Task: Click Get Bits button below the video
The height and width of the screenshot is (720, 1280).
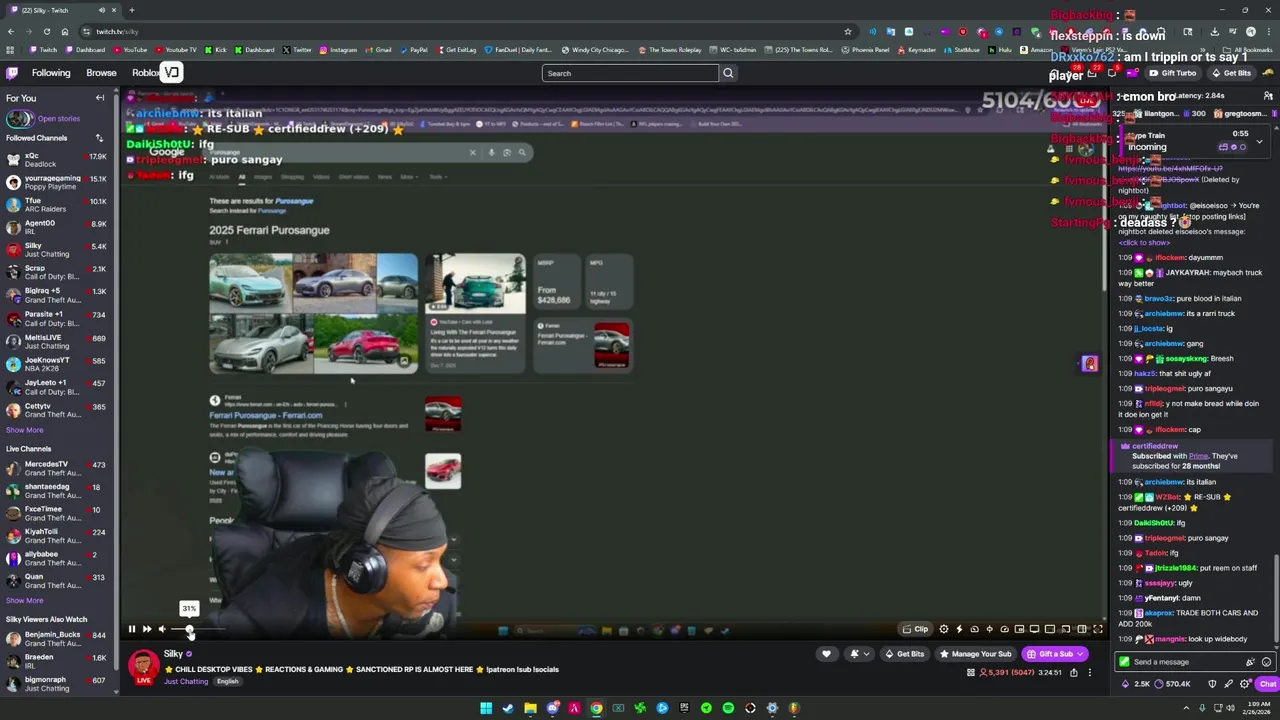Action: 905,654
